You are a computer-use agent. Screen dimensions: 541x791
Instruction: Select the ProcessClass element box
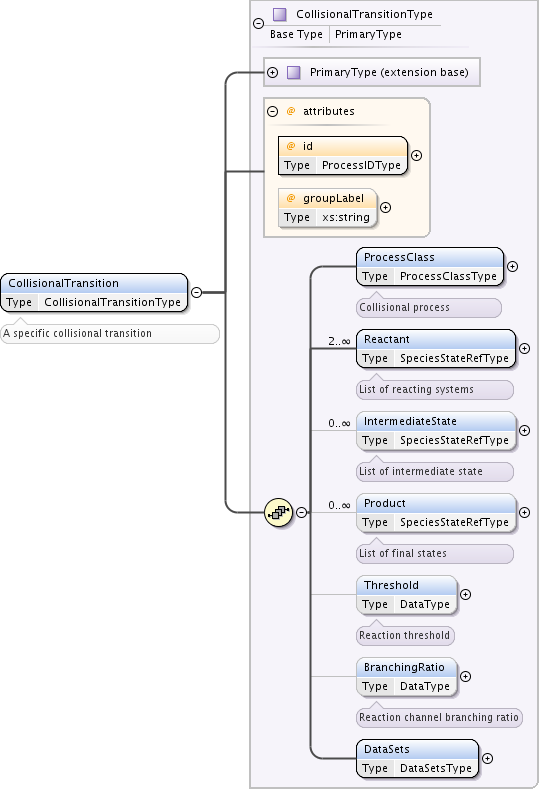point(430,266)
